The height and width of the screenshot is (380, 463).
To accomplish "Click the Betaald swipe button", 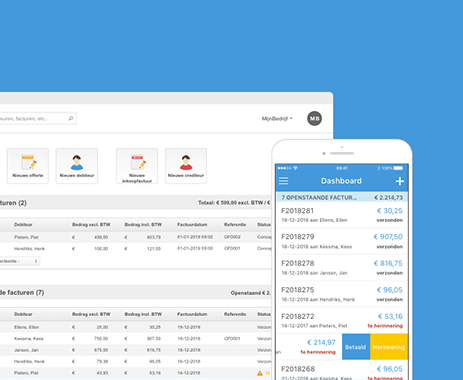I will (356, 347).
